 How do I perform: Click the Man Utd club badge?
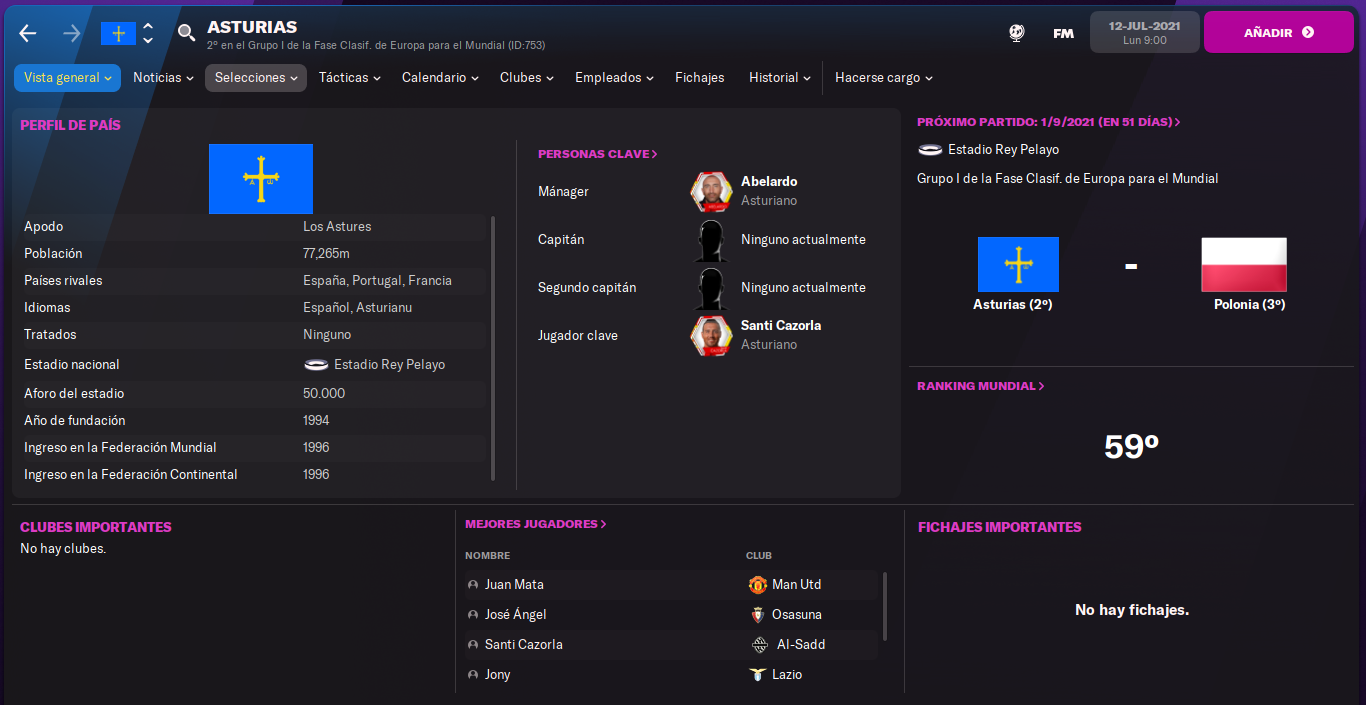pyautogui.click(x=757, y=584)
